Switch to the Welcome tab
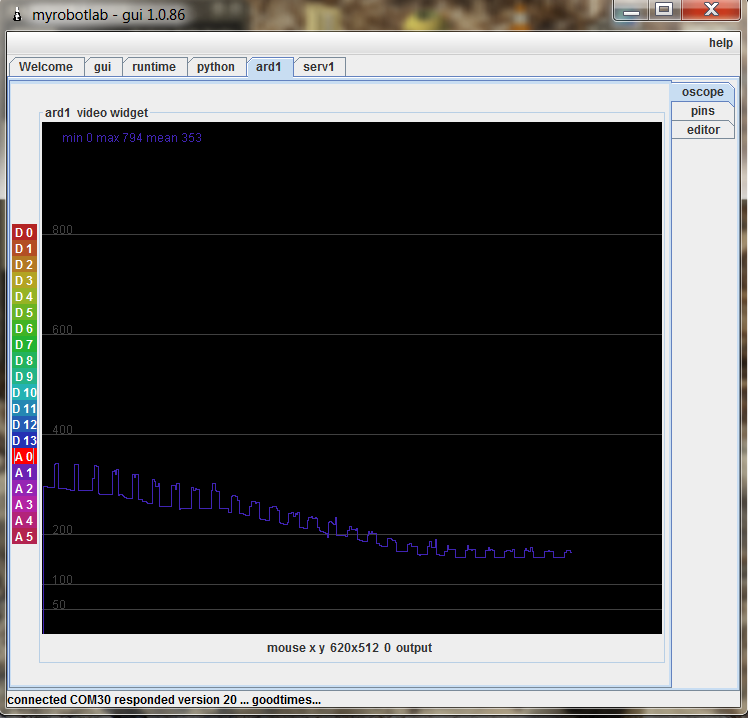 46,67
